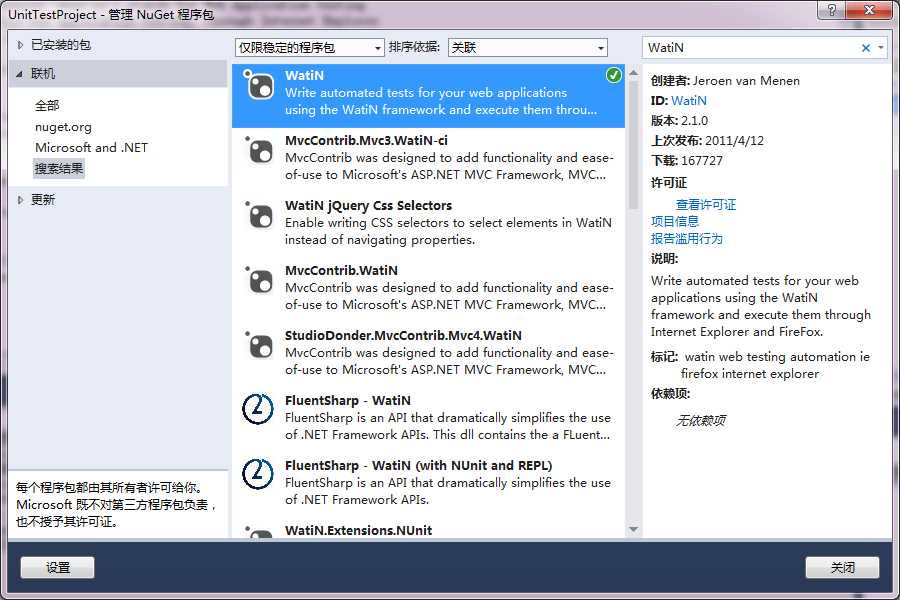Open the WatiN ID link
900x600 pixels.
pyautogui.click(x=689, y=100)
